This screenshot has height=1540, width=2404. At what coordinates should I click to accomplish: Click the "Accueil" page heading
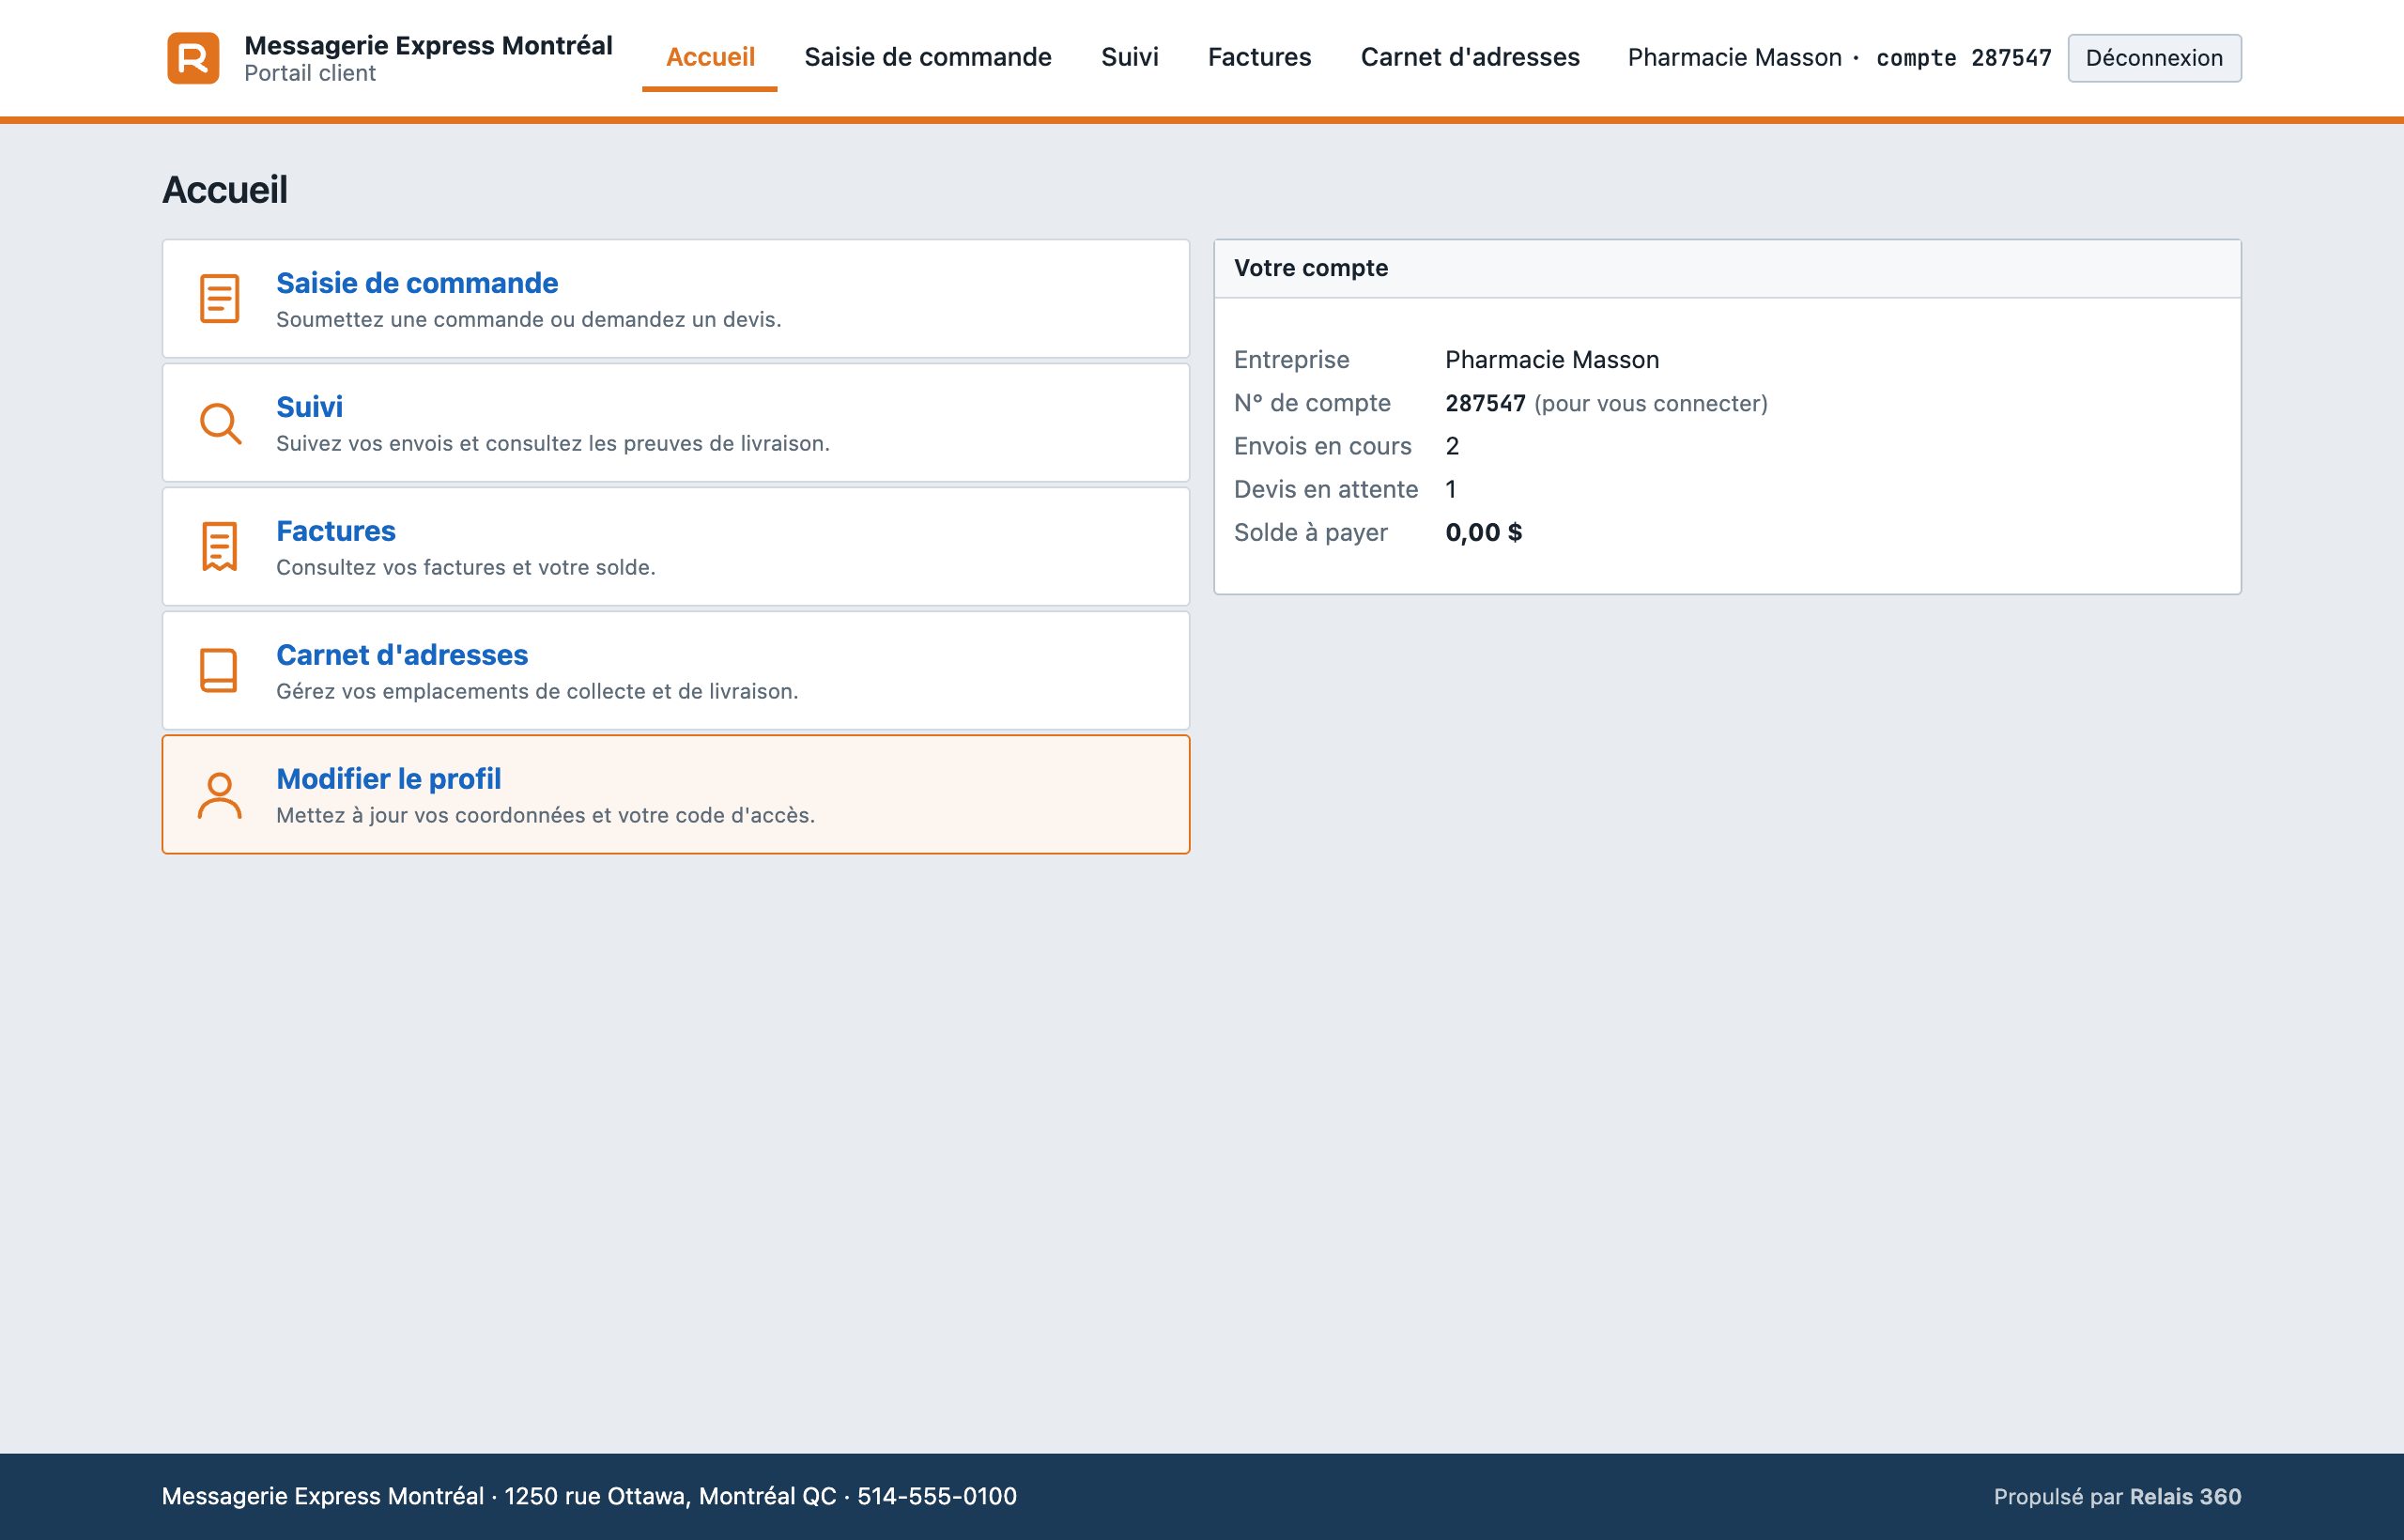[x=225, y=190]
